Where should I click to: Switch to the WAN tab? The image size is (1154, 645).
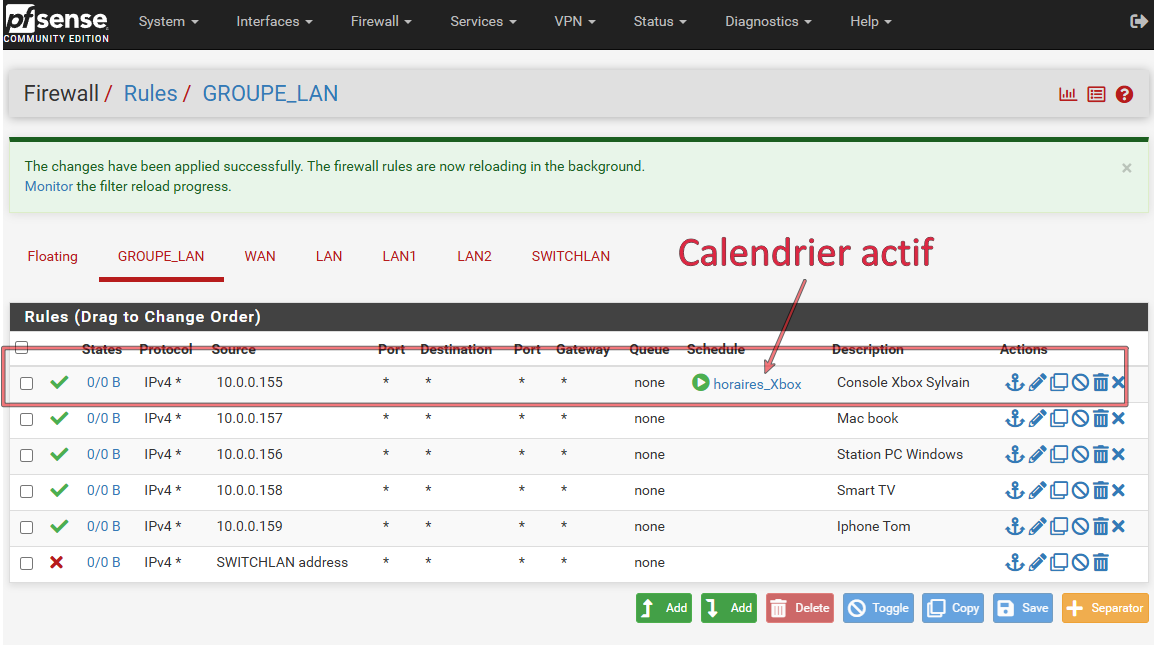click(x=260, y=256)
